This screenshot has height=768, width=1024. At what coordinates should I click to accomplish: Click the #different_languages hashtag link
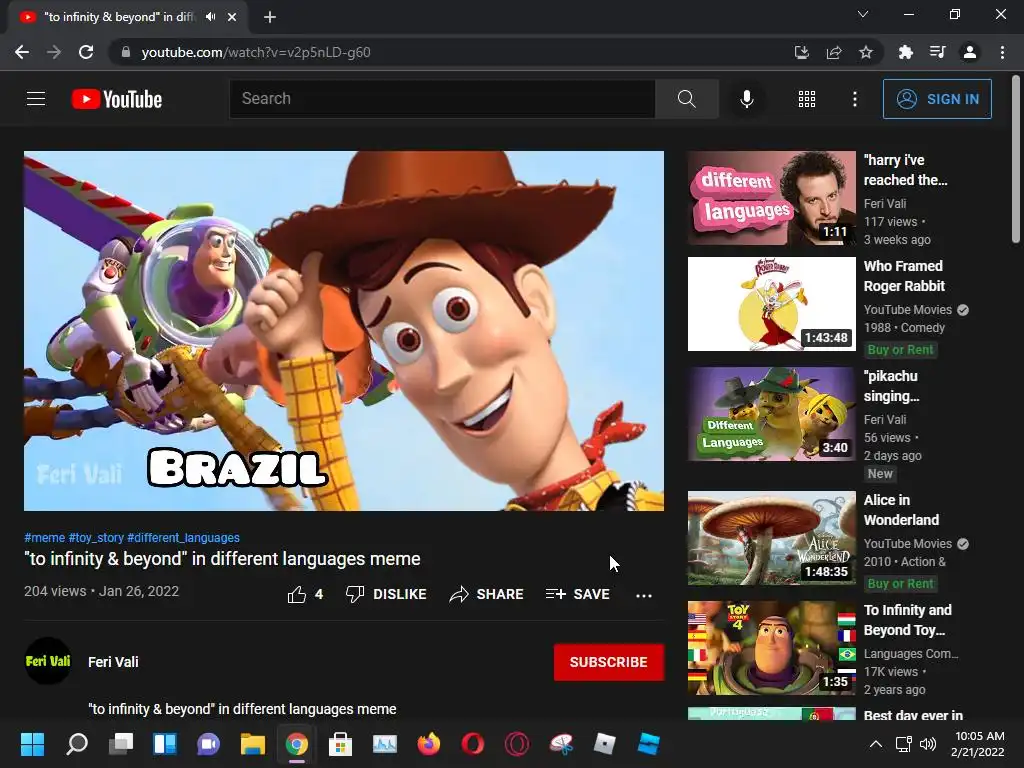pos(184,537)
